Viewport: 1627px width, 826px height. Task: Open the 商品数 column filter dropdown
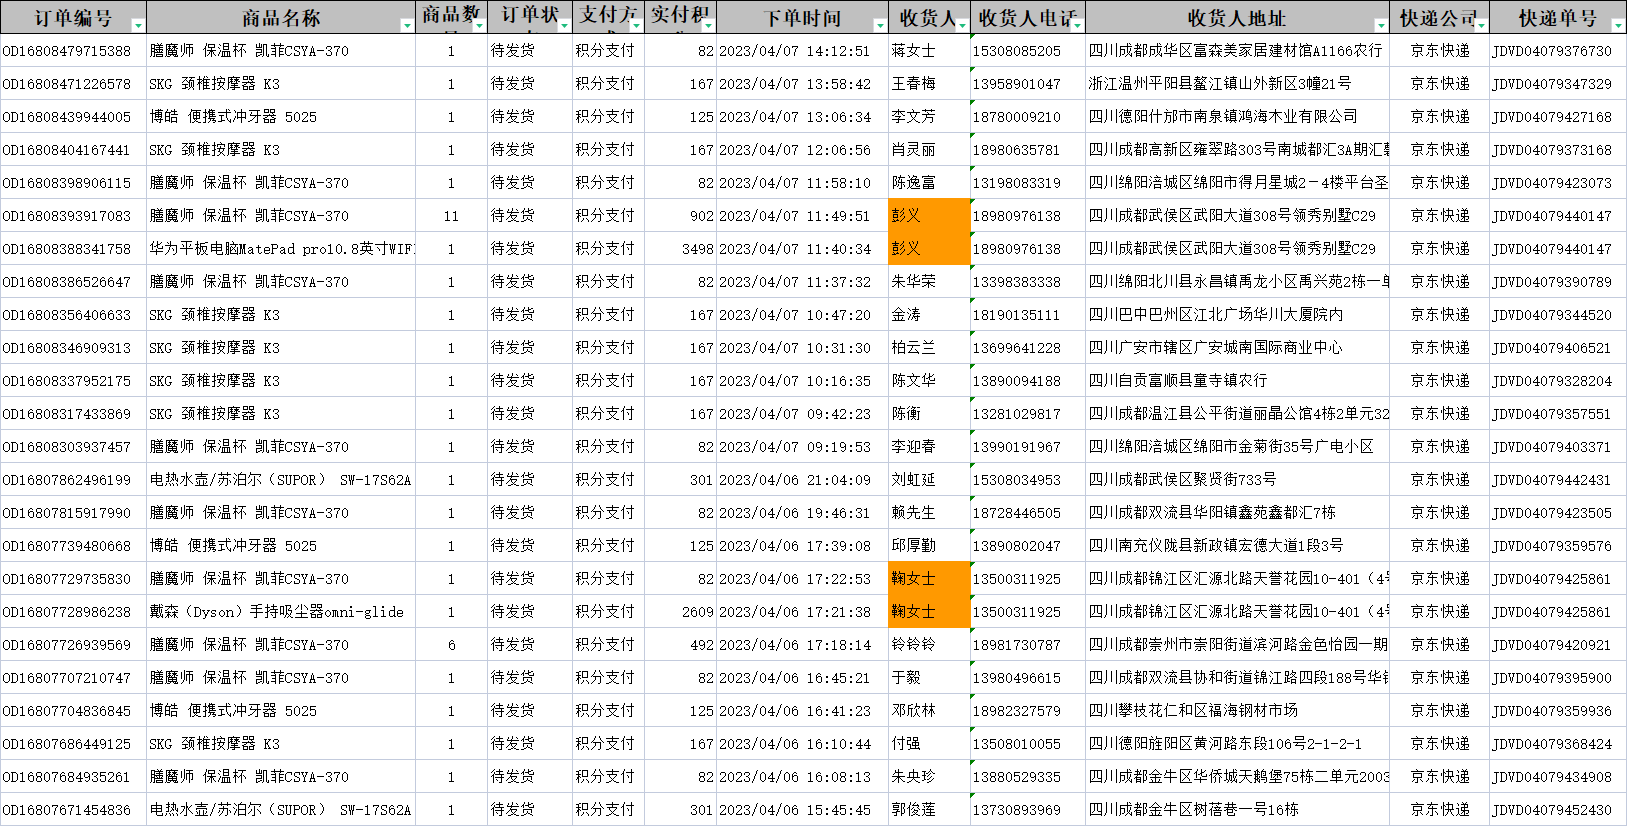[x=477, y=25]
